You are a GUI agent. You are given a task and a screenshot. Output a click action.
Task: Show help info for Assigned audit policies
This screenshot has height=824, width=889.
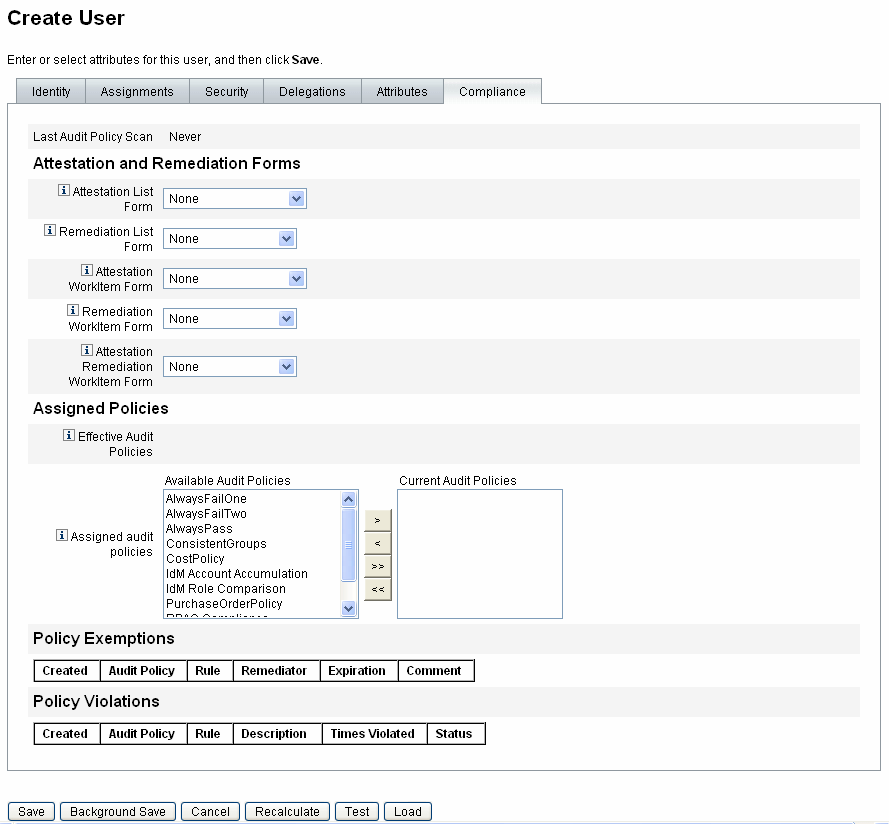(62, 535)
